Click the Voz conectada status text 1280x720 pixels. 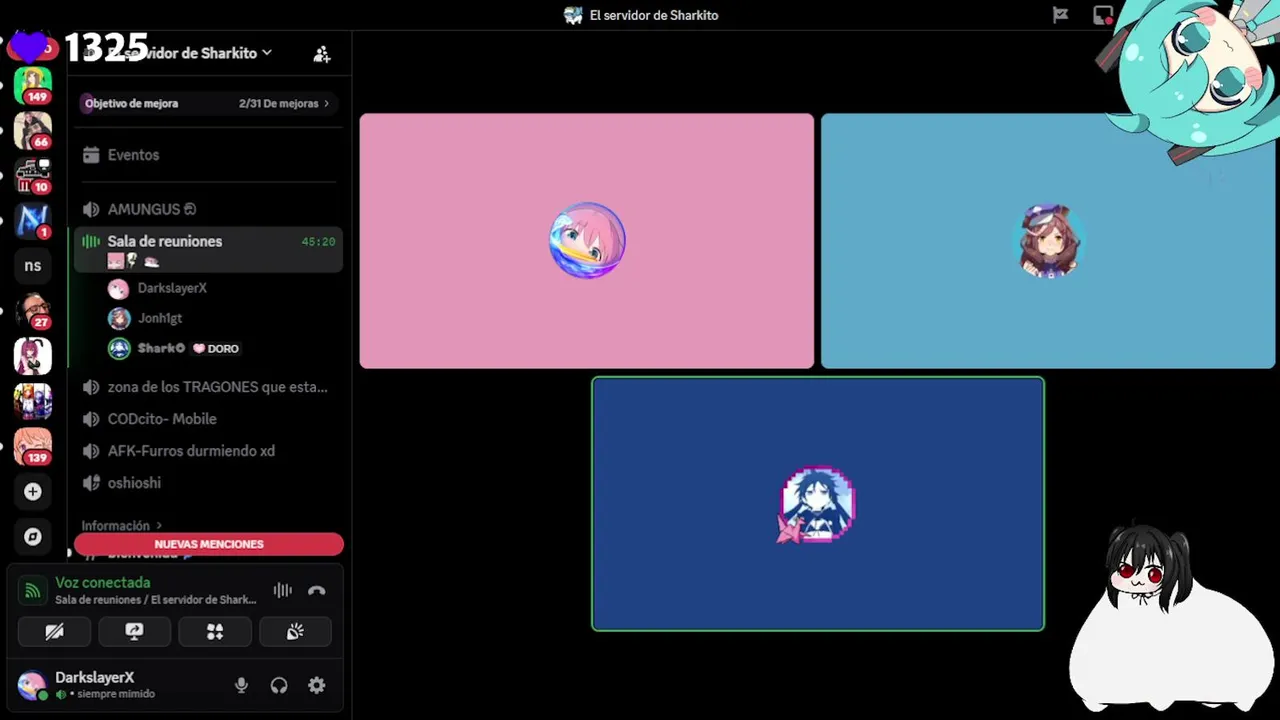(103, 582)
